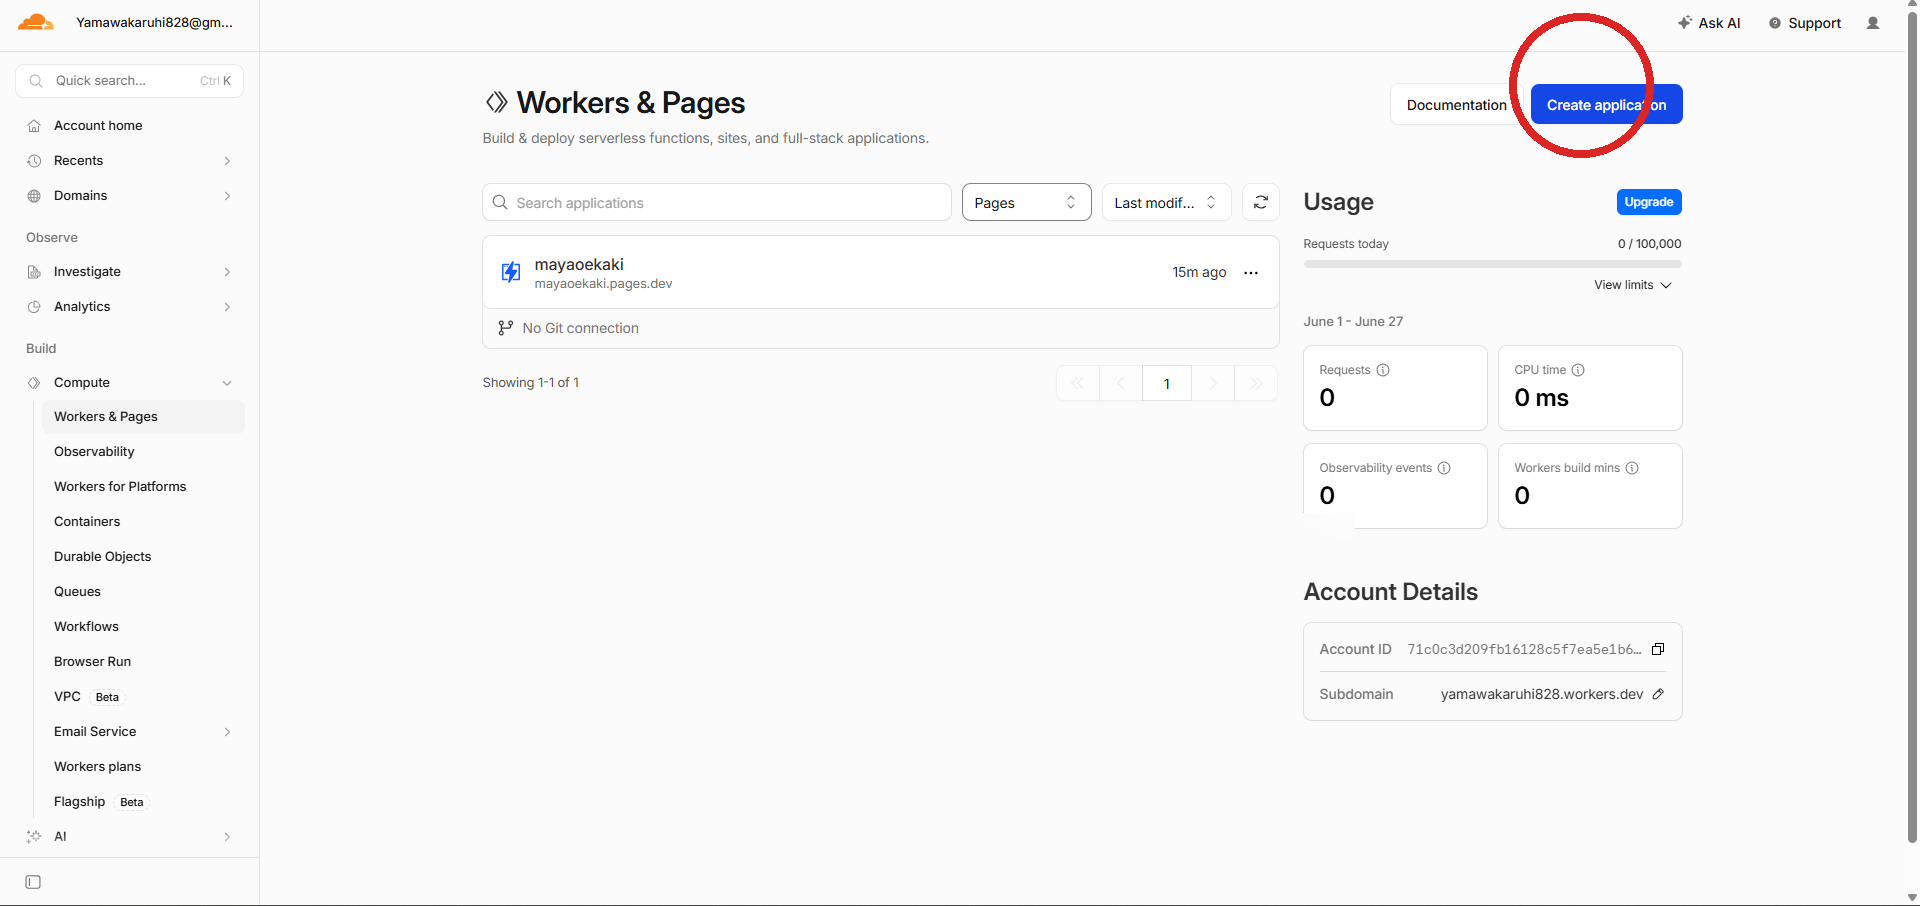1920x906 pixels.
Task: Click the Compute diamond icon
Action: [34, 383]
